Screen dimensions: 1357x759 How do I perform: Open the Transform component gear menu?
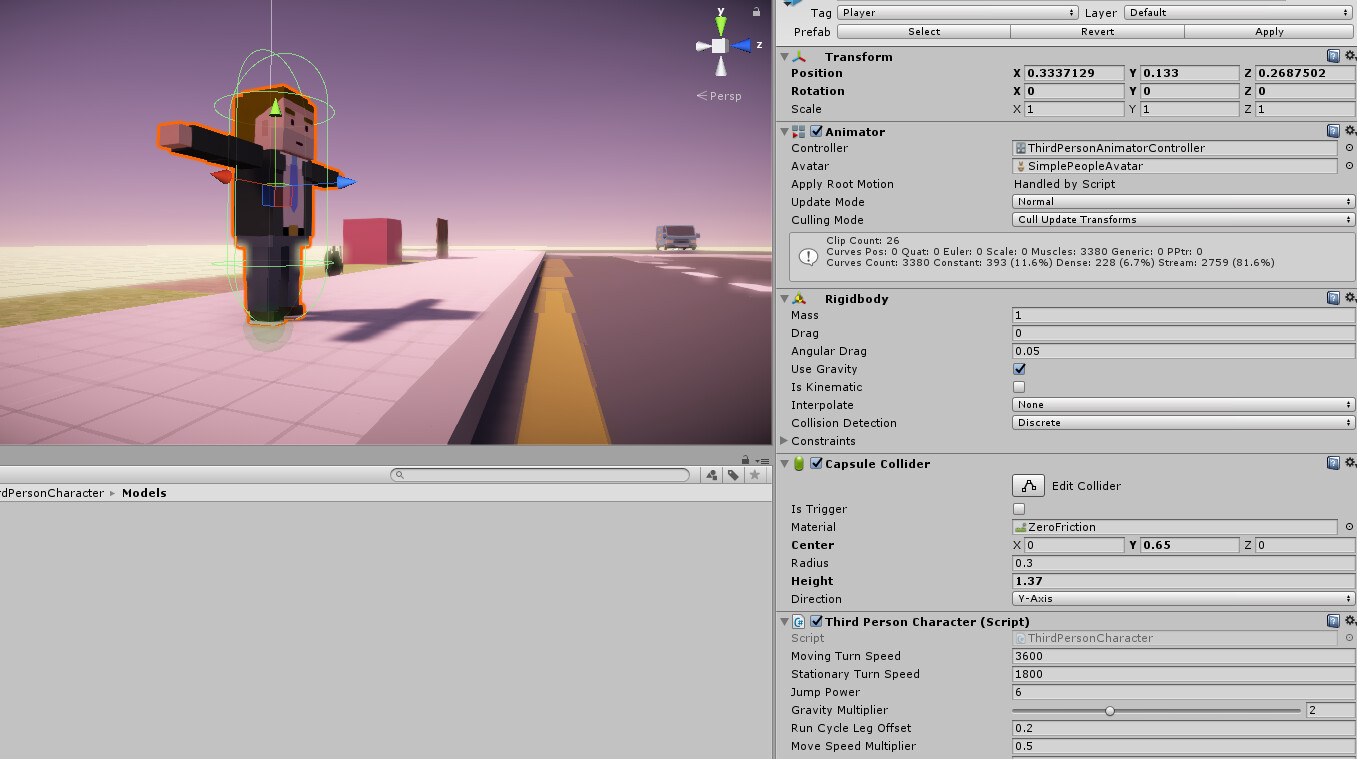1350,57
